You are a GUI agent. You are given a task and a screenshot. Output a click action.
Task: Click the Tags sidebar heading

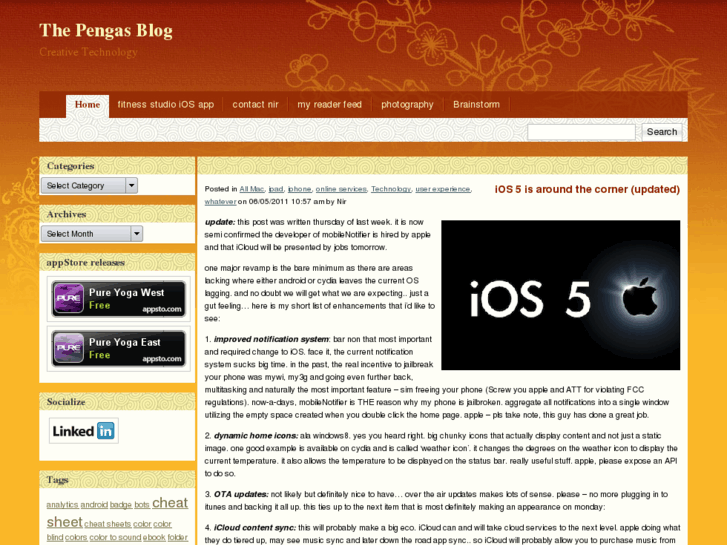point(57,480)
